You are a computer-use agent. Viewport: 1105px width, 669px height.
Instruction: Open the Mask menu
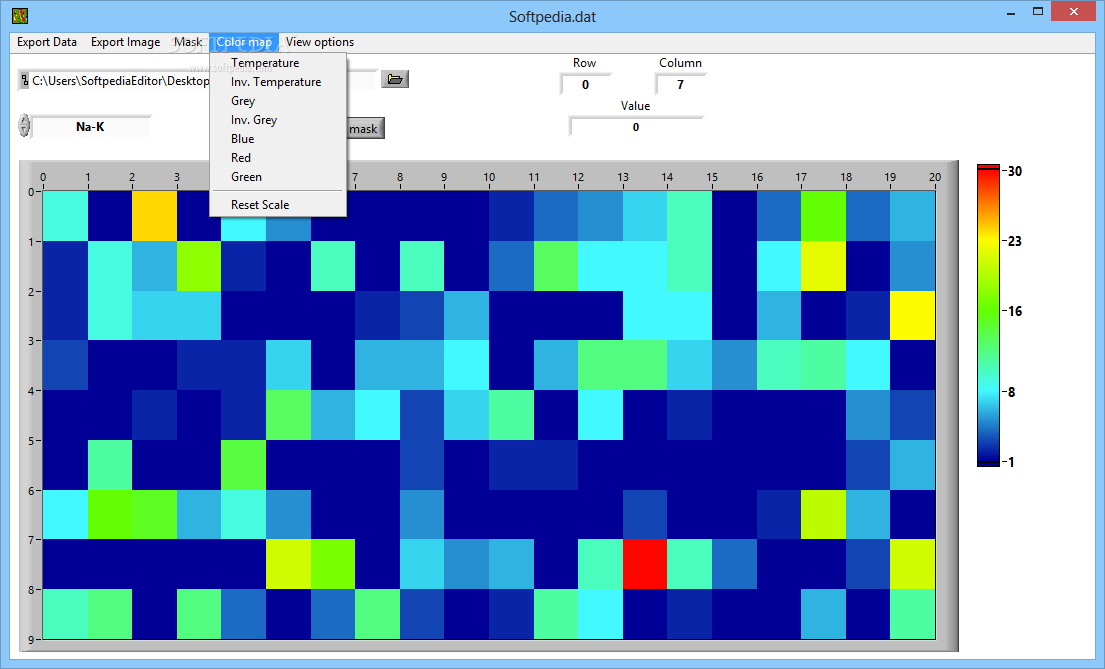click(x=187, y=42)
